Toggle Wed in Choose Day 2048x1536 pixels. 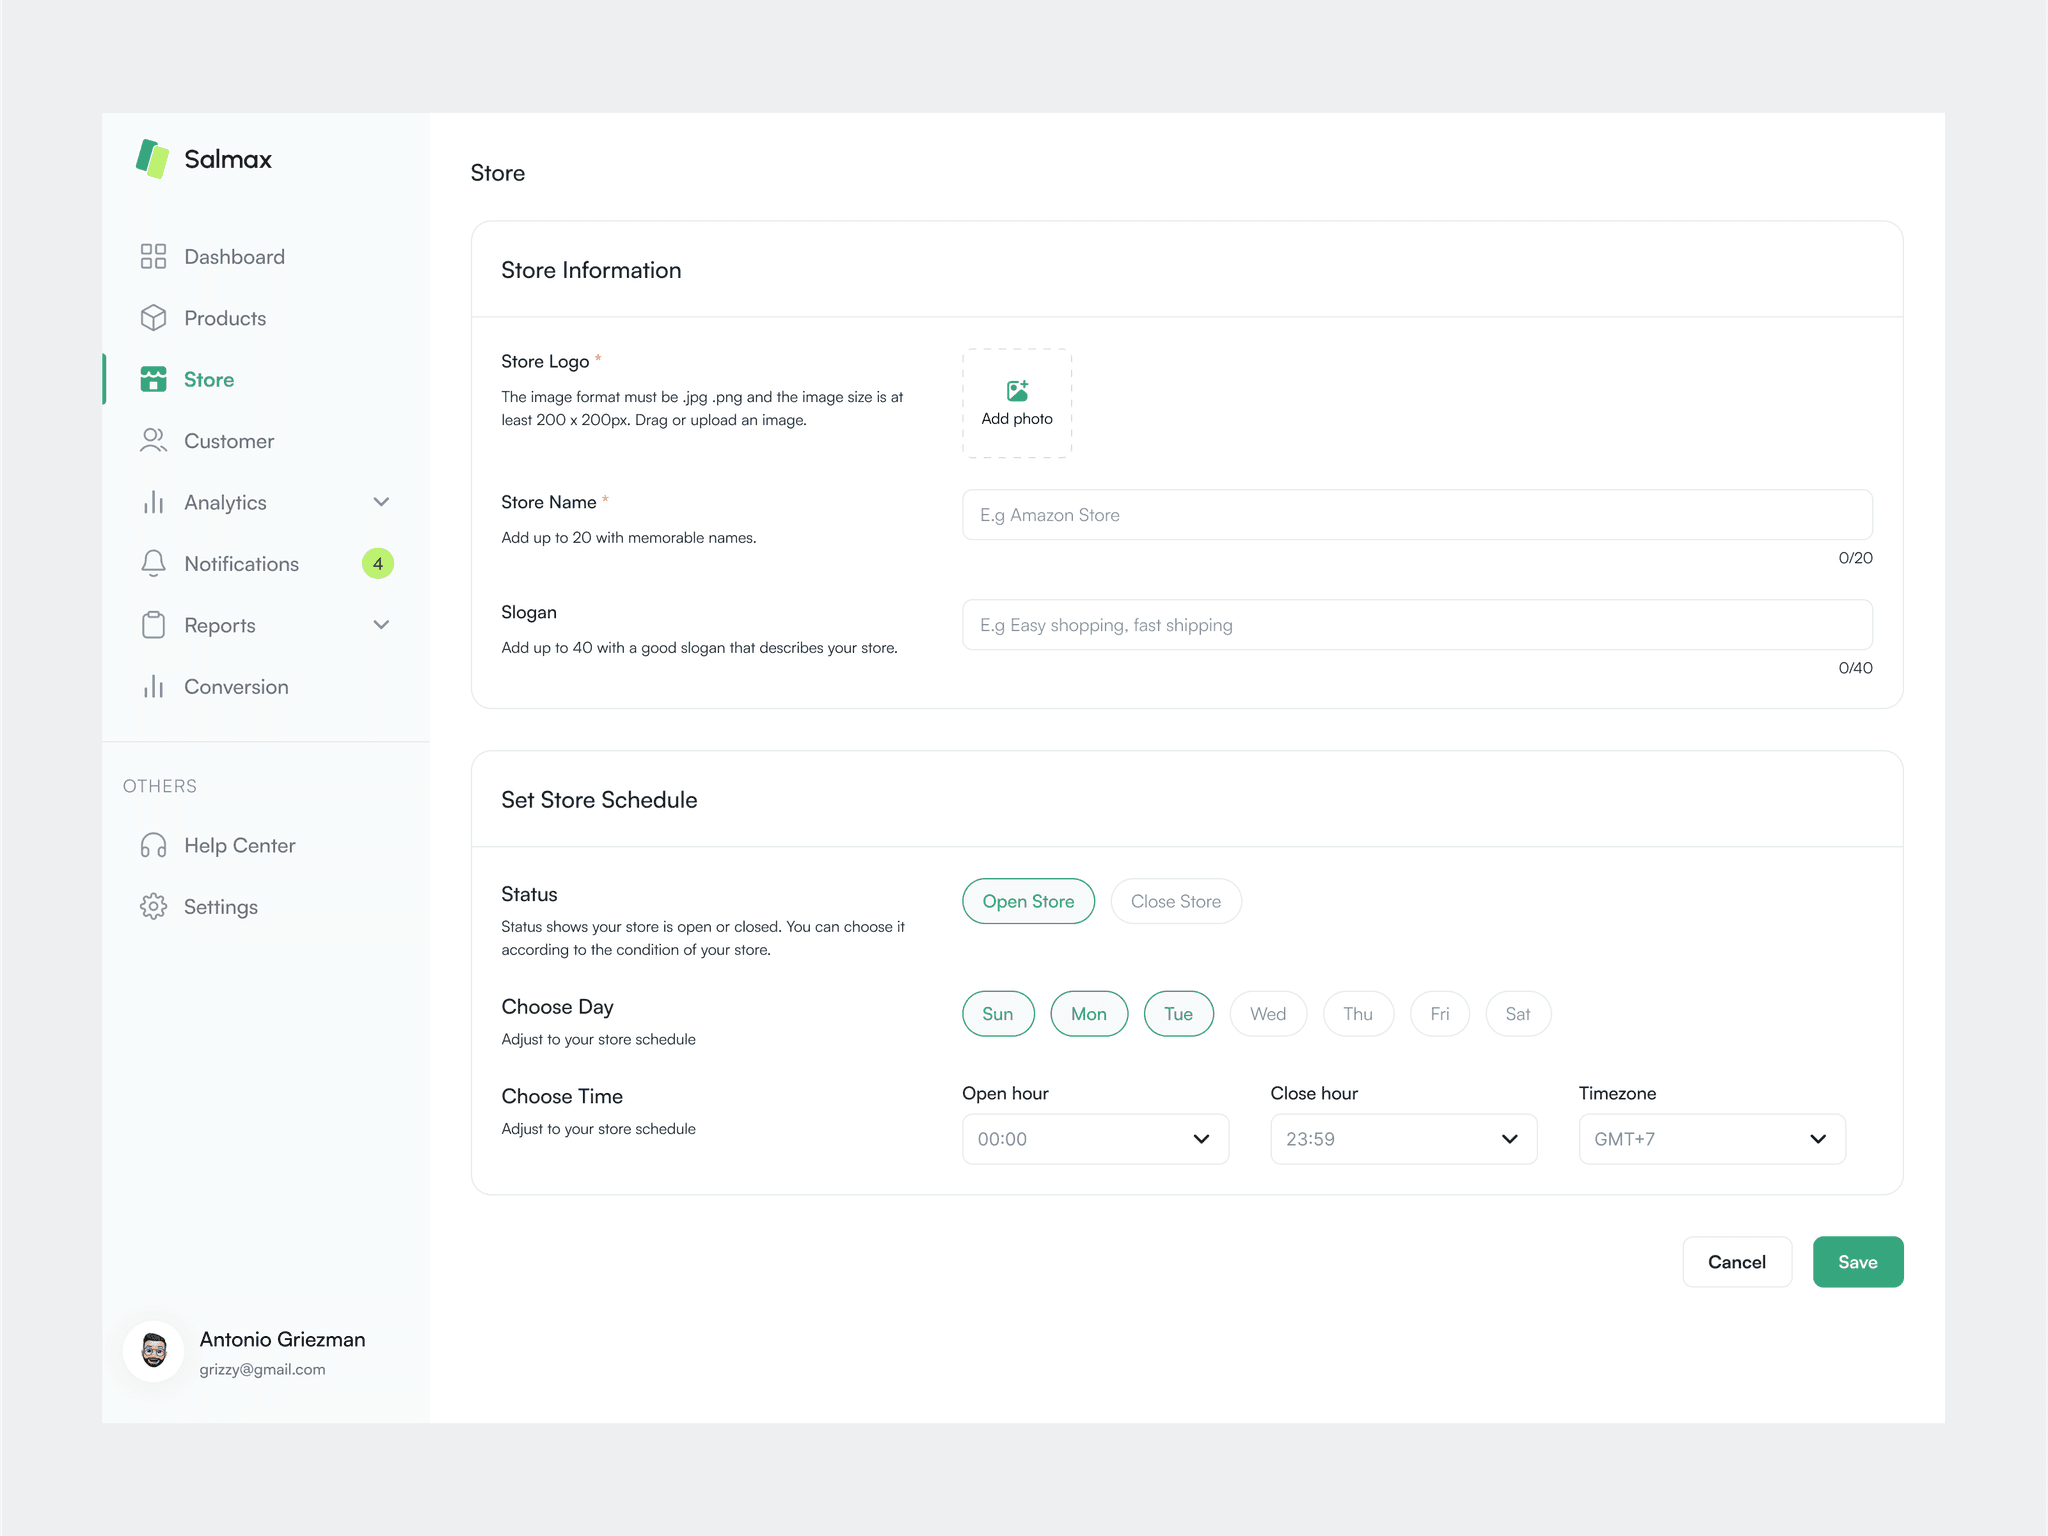pyautogui.click(x=1267, y=1014)
